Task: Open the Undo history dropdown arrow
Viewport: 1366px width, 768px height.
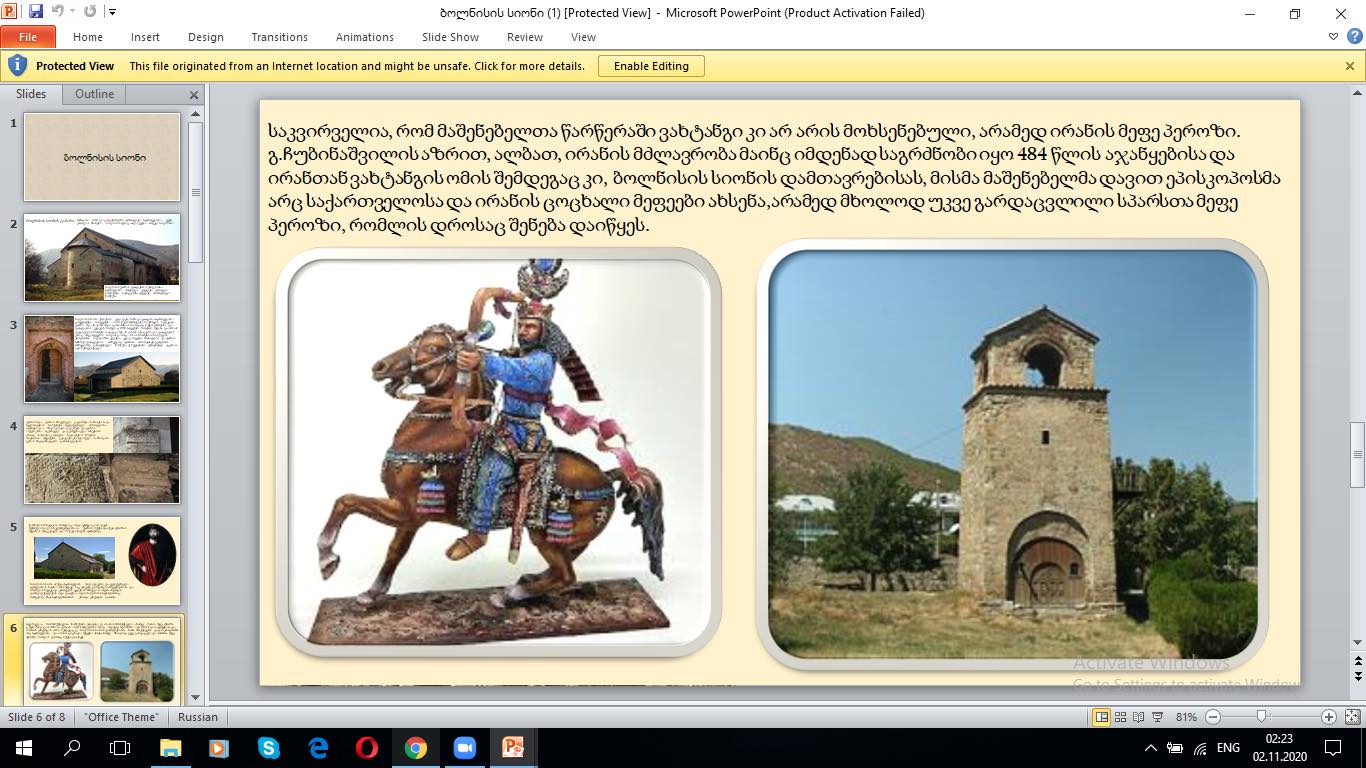Action: tap(72, 13)
